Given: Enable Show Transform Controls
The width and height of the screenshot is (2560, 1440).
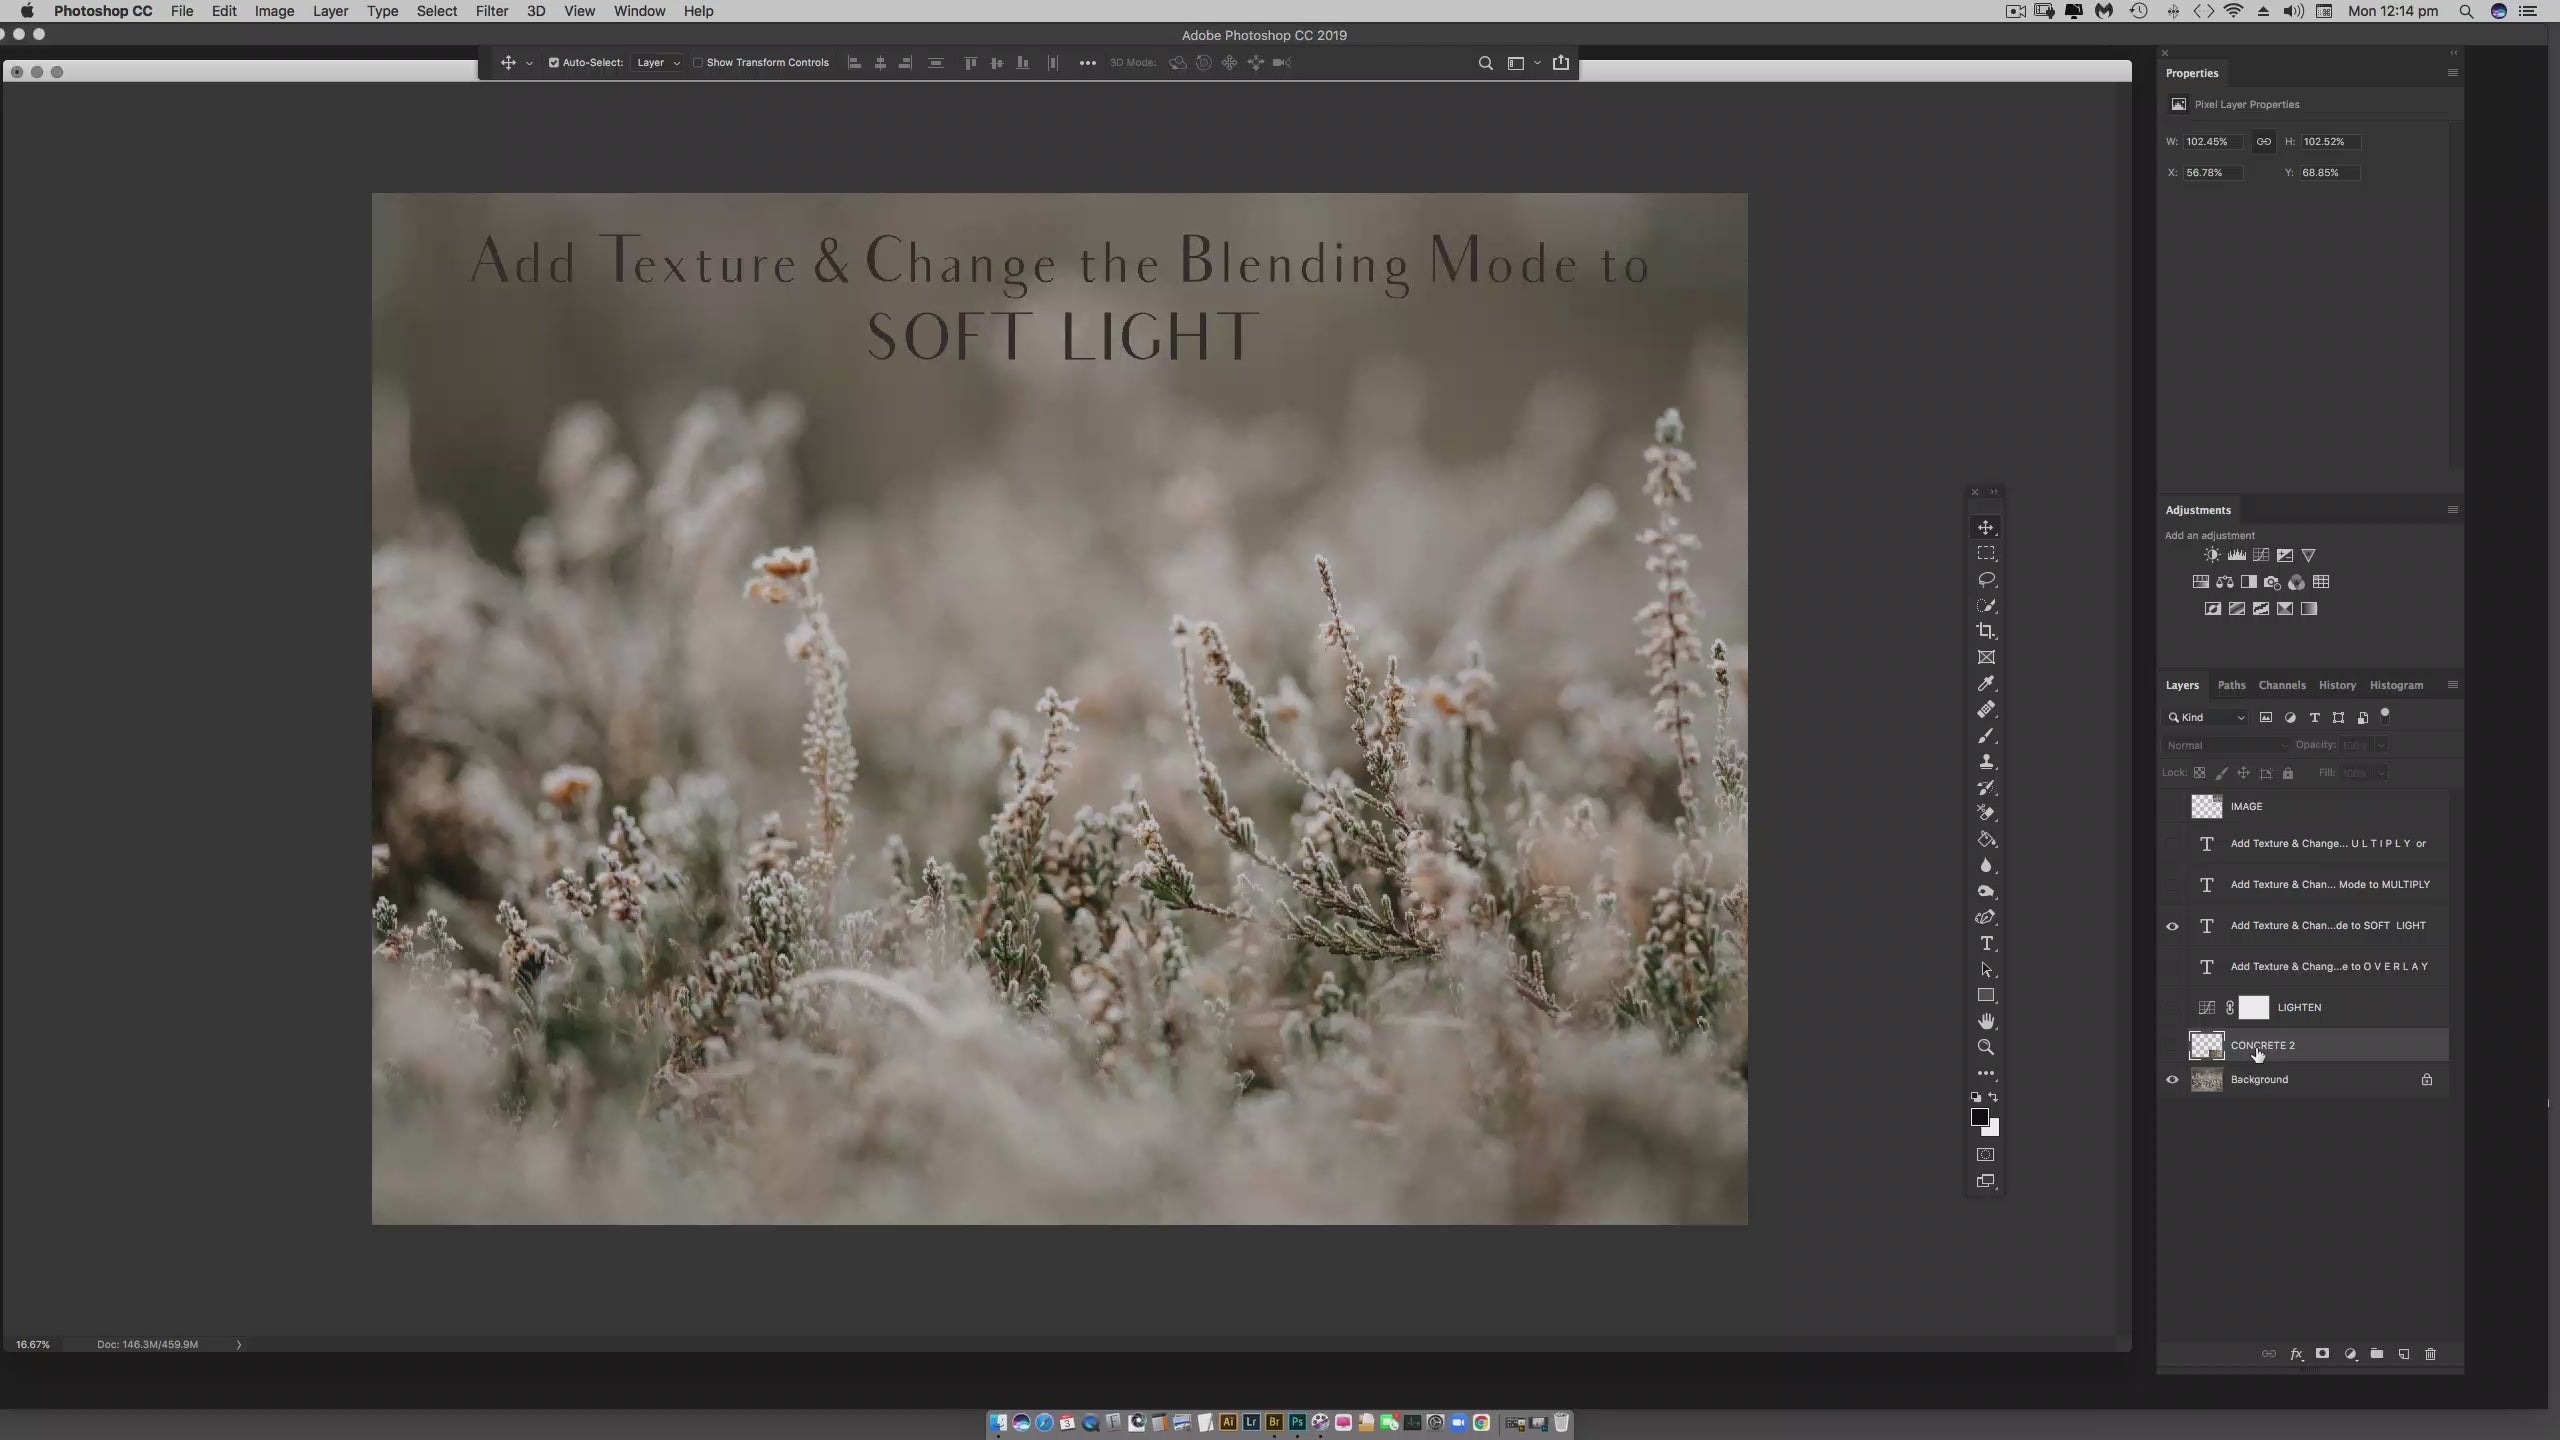Looking at the screenshot, I should 698,63.
